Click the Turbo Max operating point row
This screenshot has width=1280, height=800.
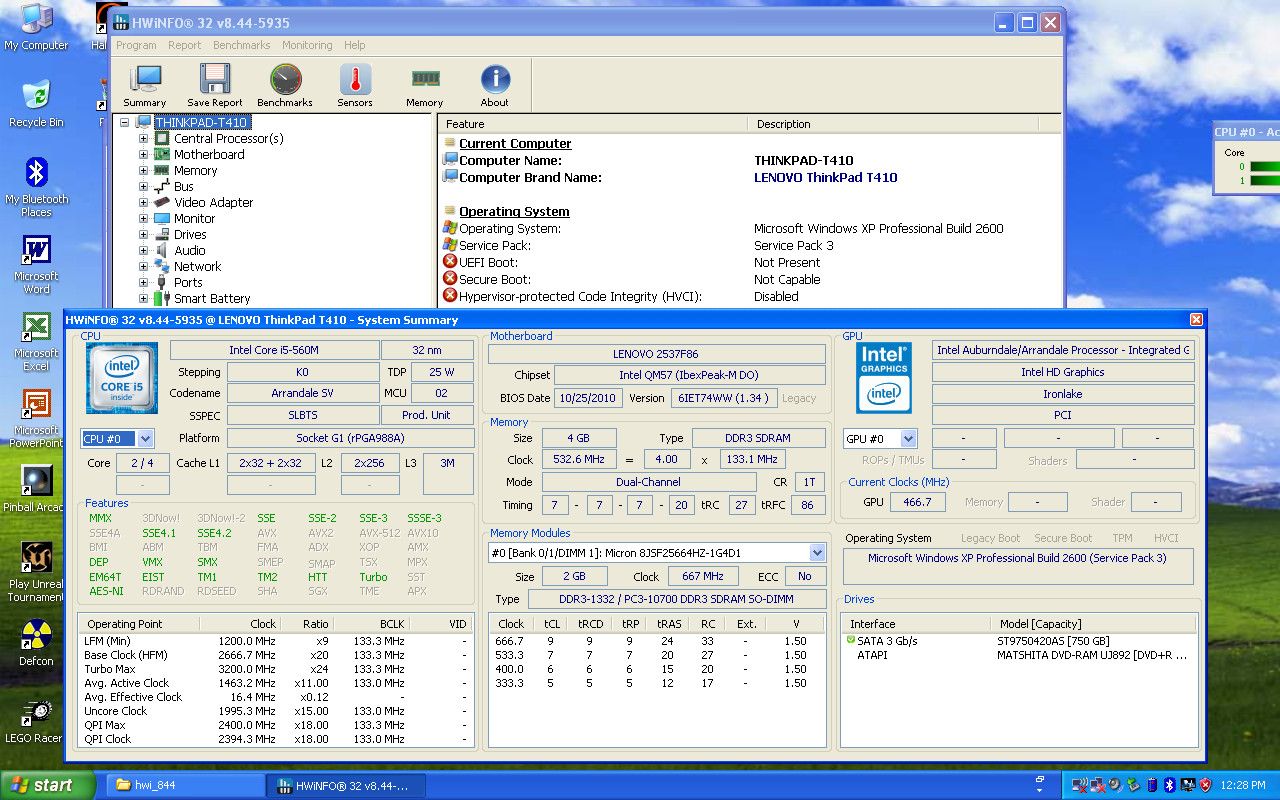275,669
